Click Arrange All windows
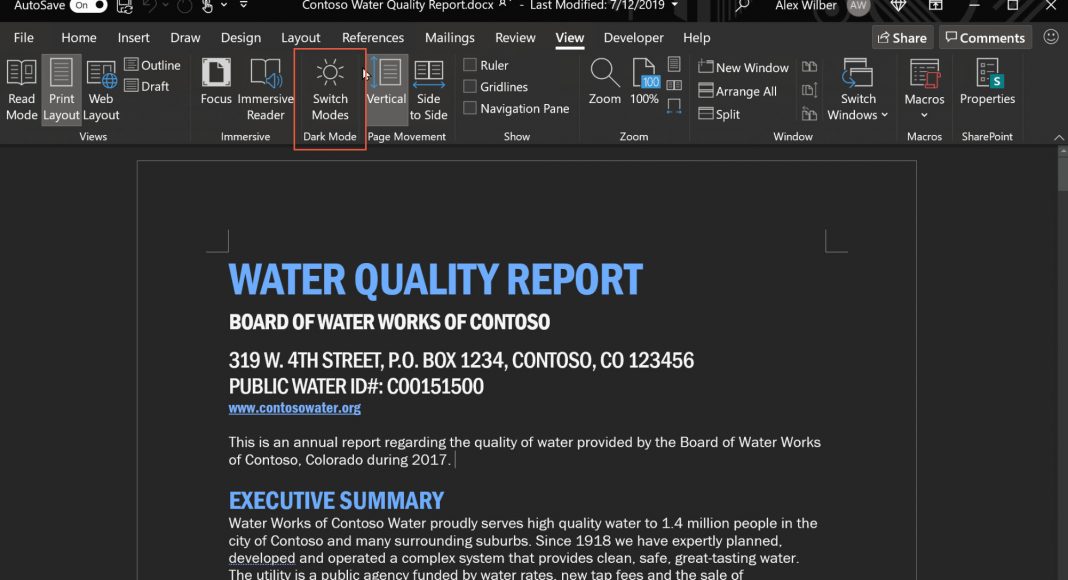The width and height of the screenshot is (1068, 580). click(x=738, y=91)
